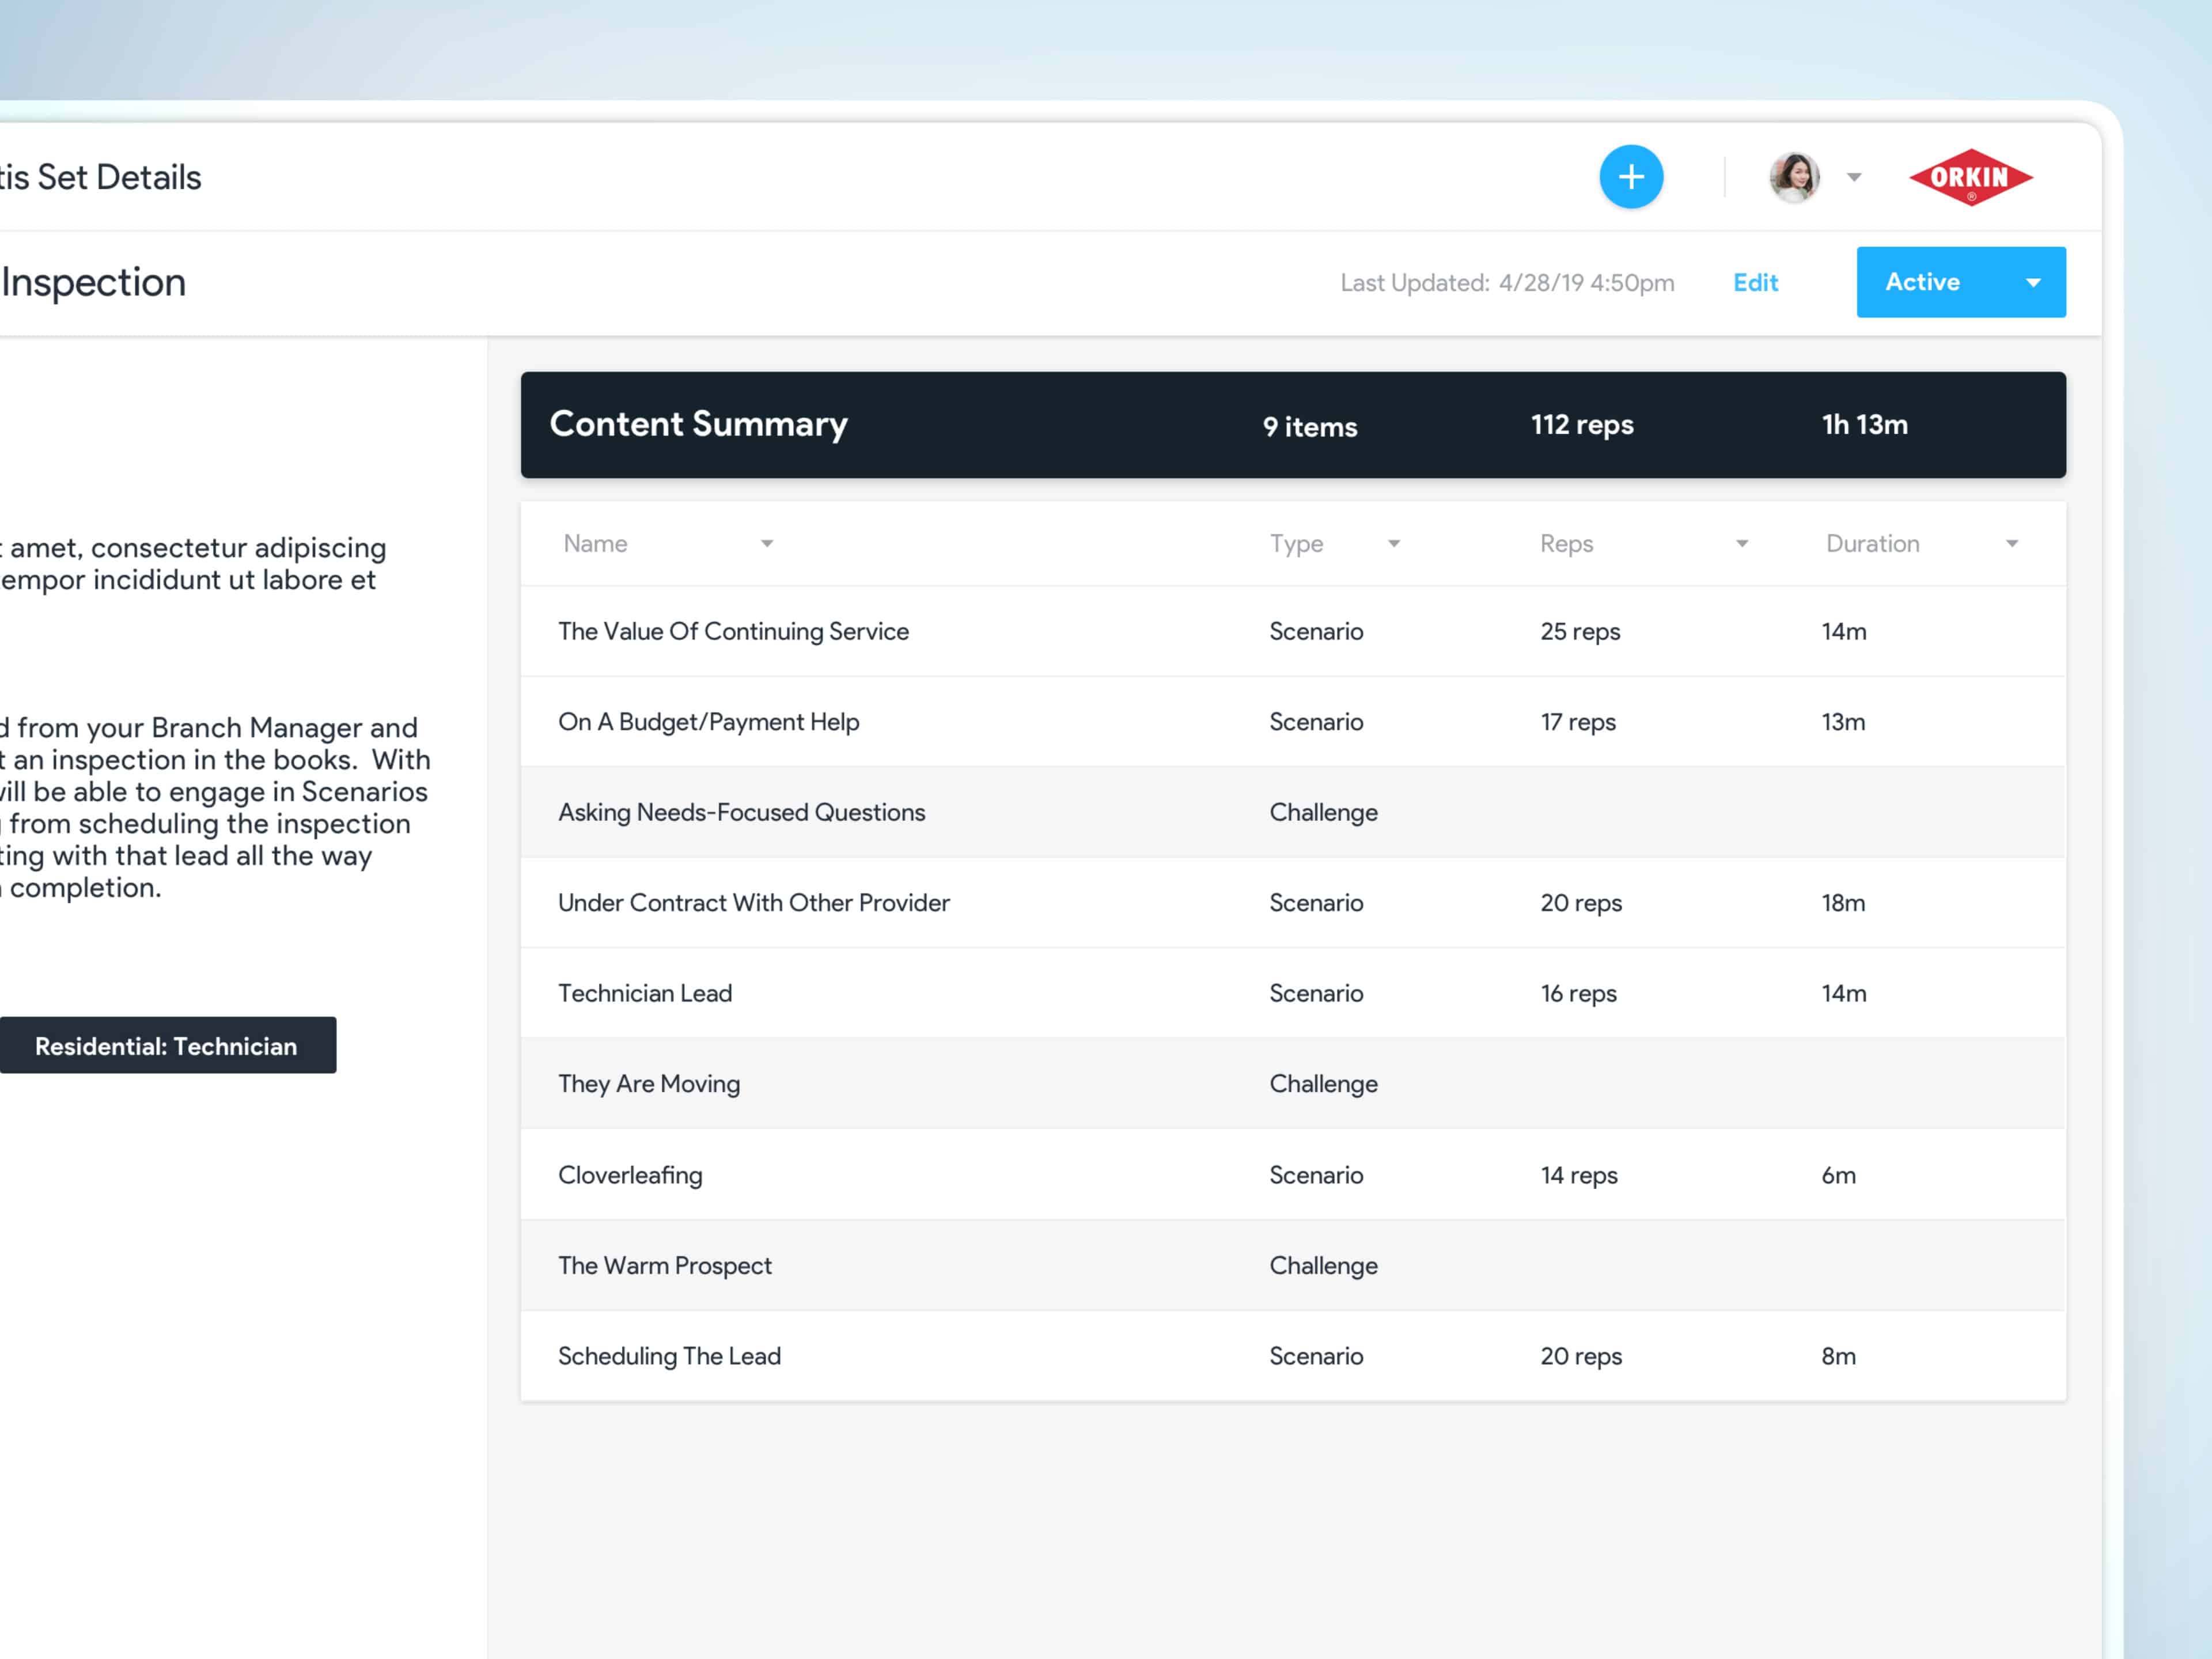Select Scheduling The Lead scenario
Image resolution: width=2212 pixels, height=1659 pixels.
[x=669, y=1356]
